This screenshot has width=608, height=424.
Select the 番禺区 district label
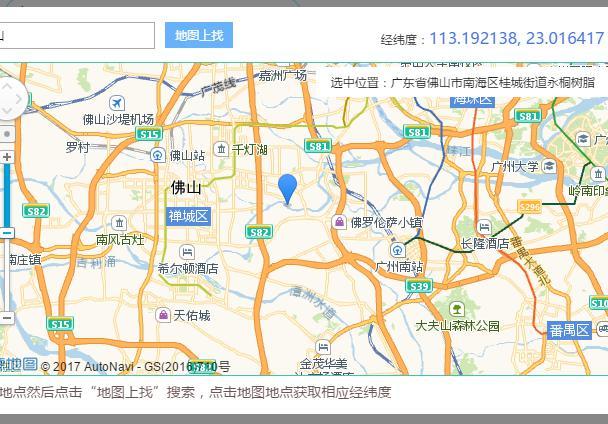point(569,330)
